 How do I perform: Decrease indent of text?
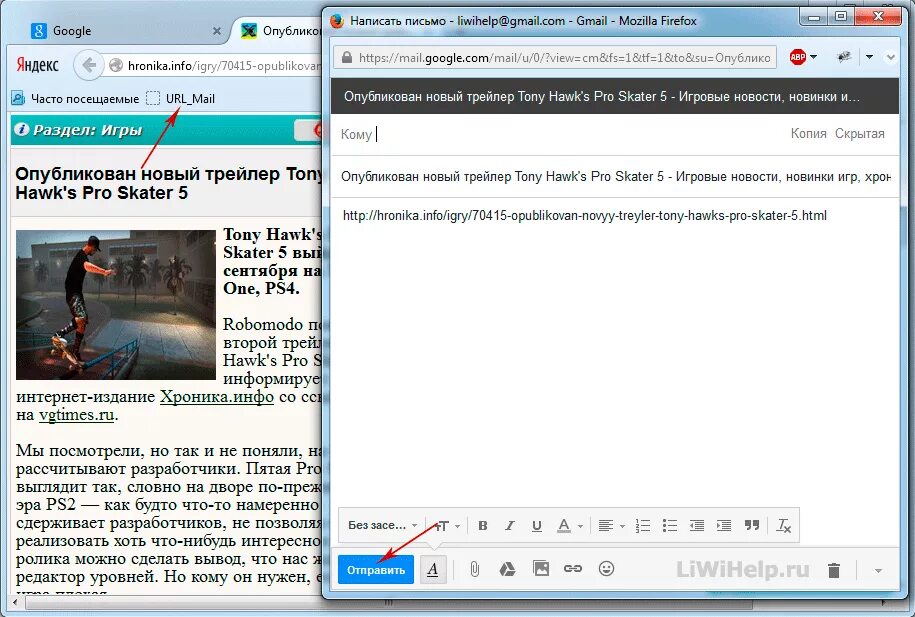697,526
